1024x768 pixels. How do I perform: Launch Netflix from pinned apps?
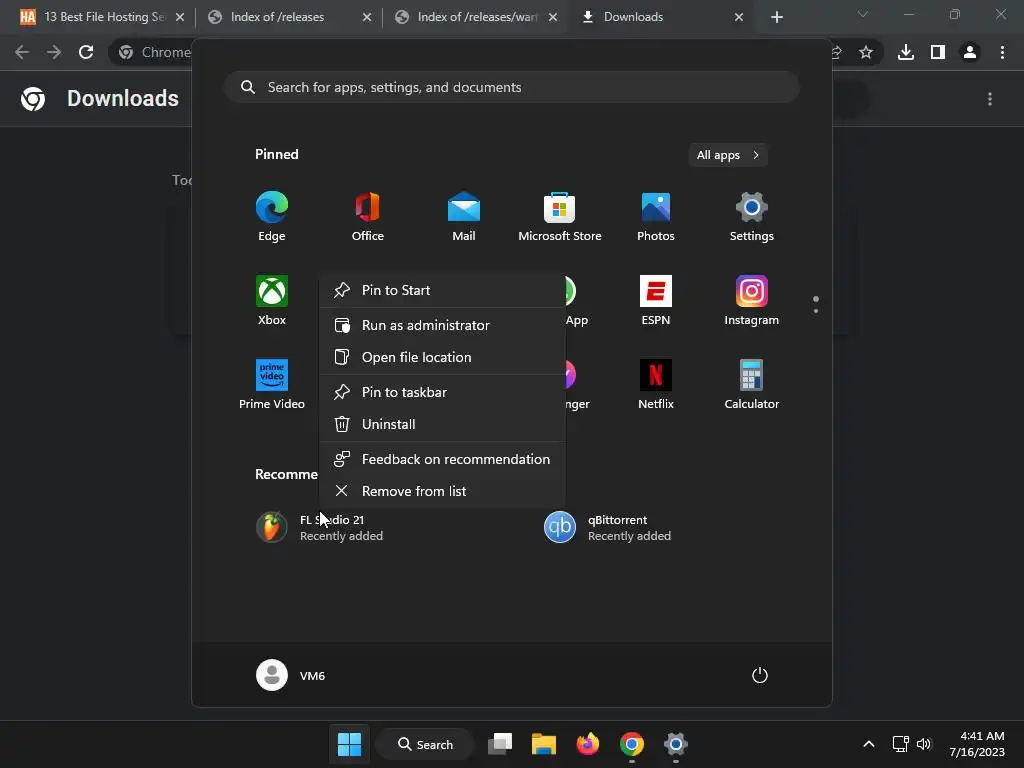tap(656, 384)
